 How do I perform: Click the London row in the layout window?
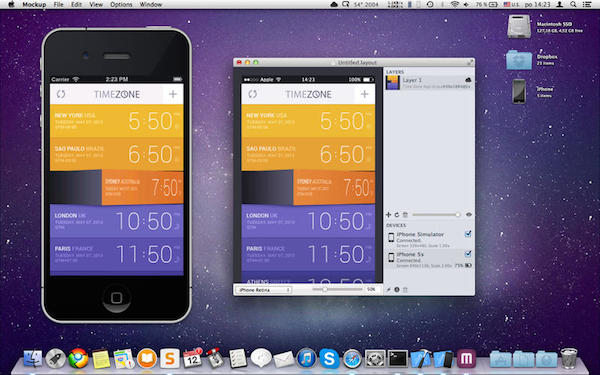click(308, 221)
